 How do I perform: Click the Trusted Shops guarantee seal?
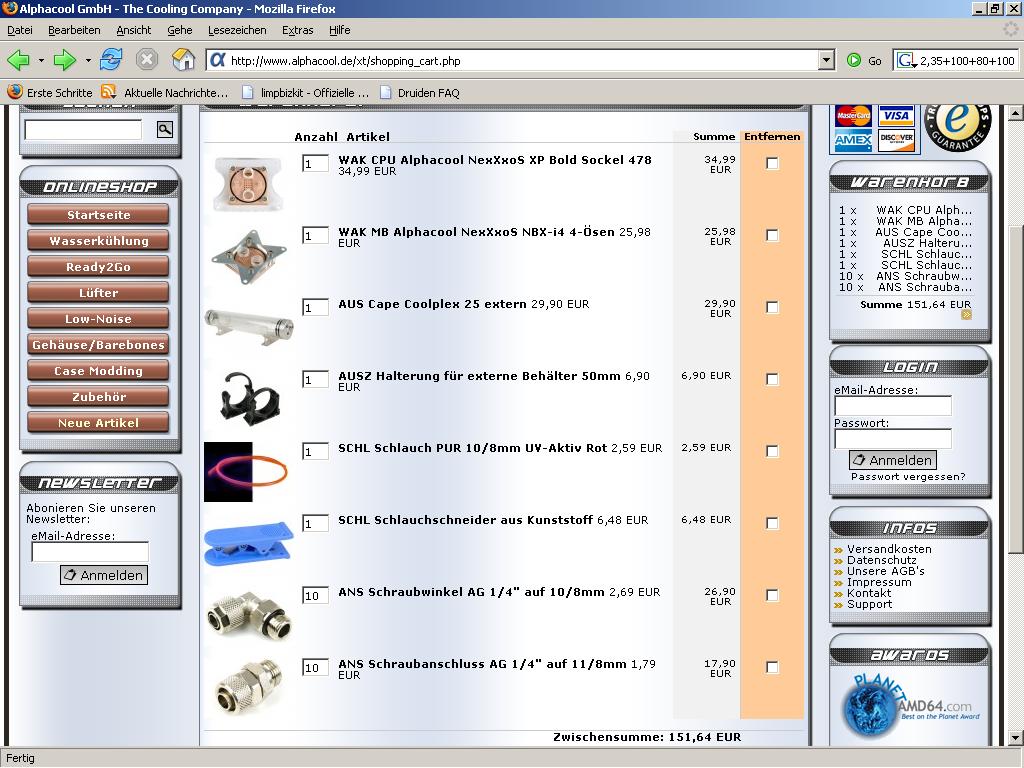[958, 127]
